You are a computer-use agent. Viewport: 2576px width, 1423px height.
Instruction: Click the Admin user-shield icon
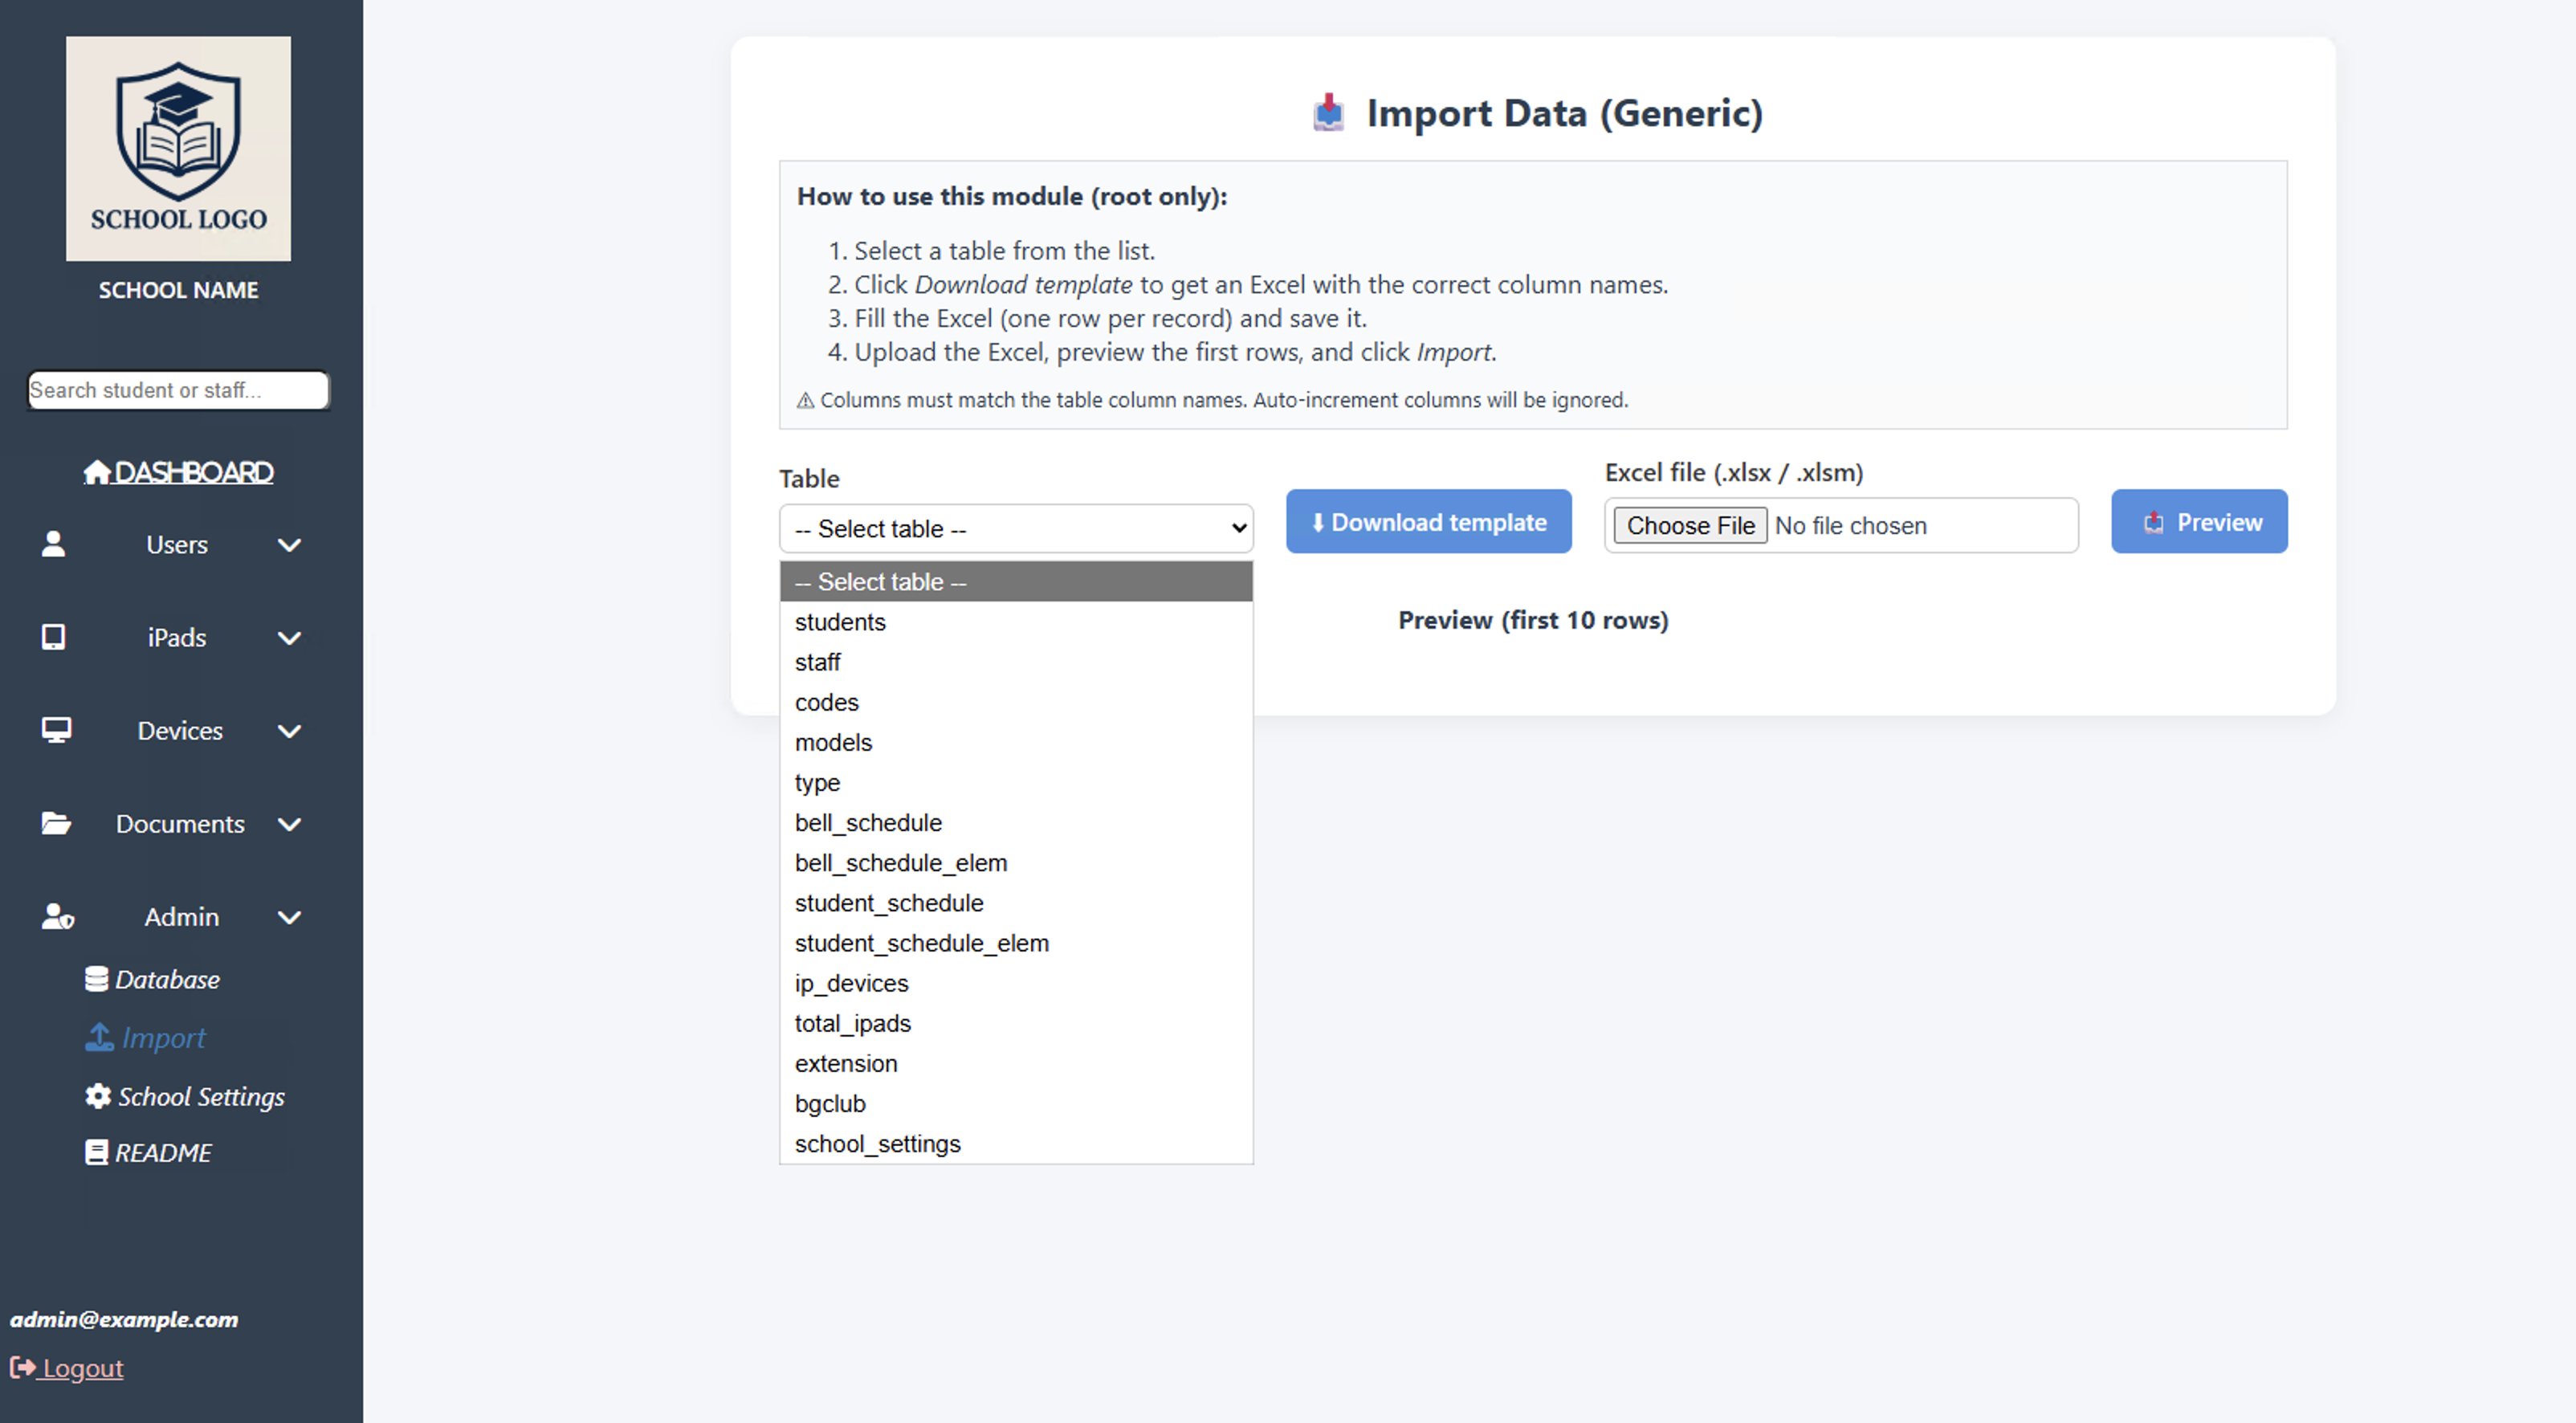click(x=57, y=916)
